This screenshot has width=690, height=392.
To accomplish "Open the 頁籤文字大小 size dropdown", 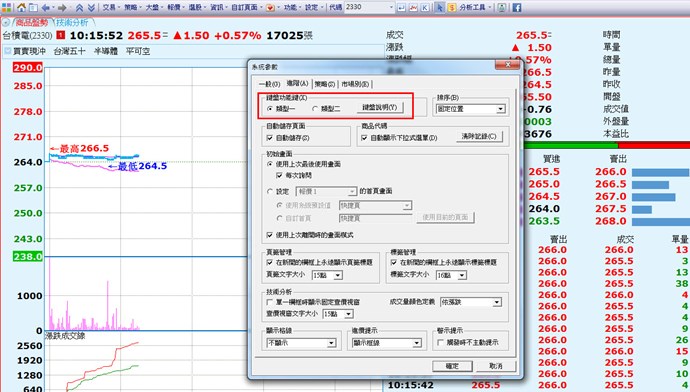I will point(327,275).
